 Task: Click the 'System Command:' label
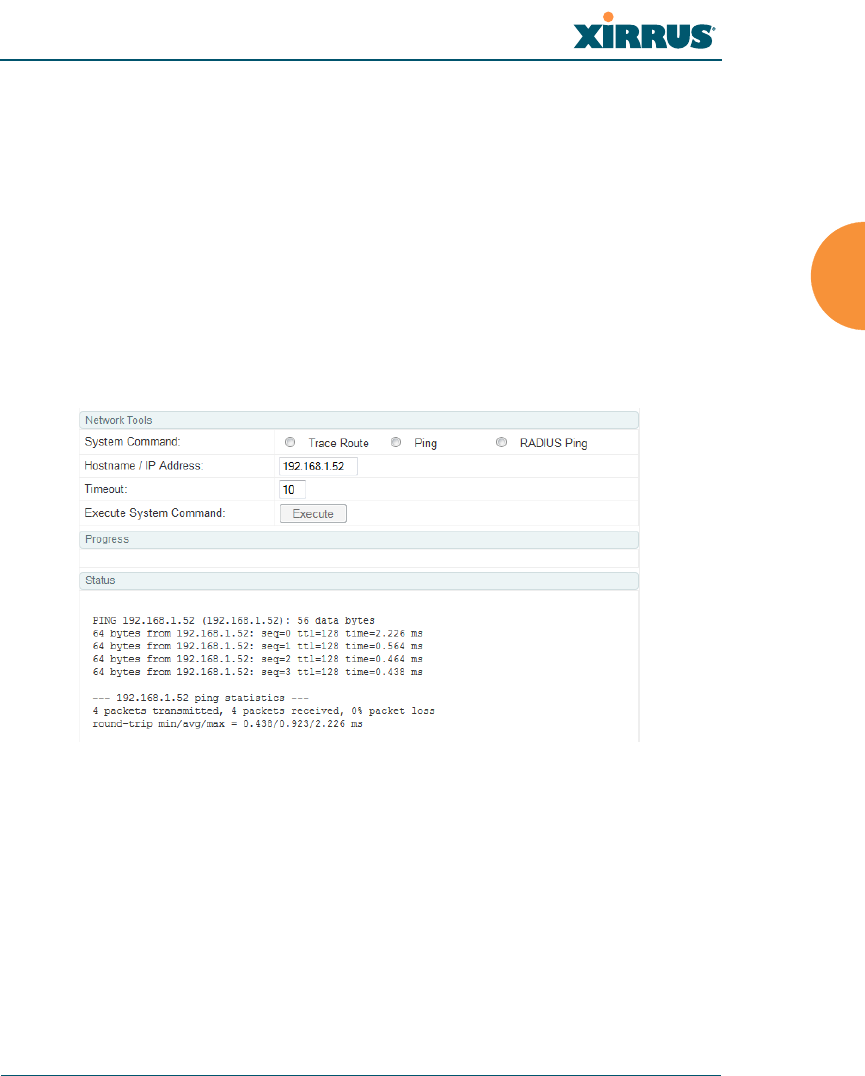pyautogui.click(x=132, y=442)
